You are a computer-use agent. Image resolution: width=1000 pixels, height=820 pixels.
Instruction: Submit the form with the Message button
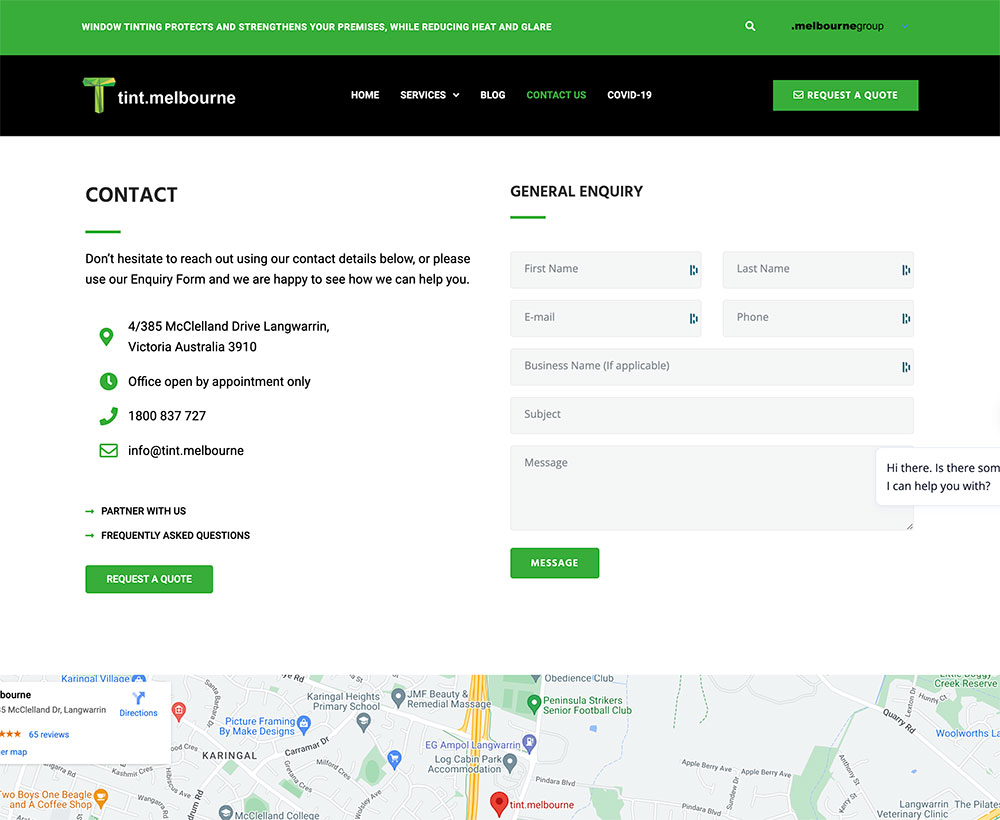click(554, 563)
